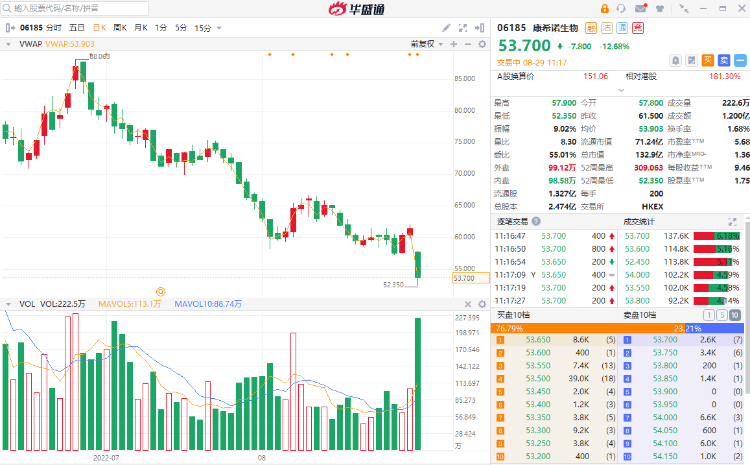The height and width of the screenshot is (465, 750).
Task: Collapse VWAP indicator triangle
Action: click(9, 44)
